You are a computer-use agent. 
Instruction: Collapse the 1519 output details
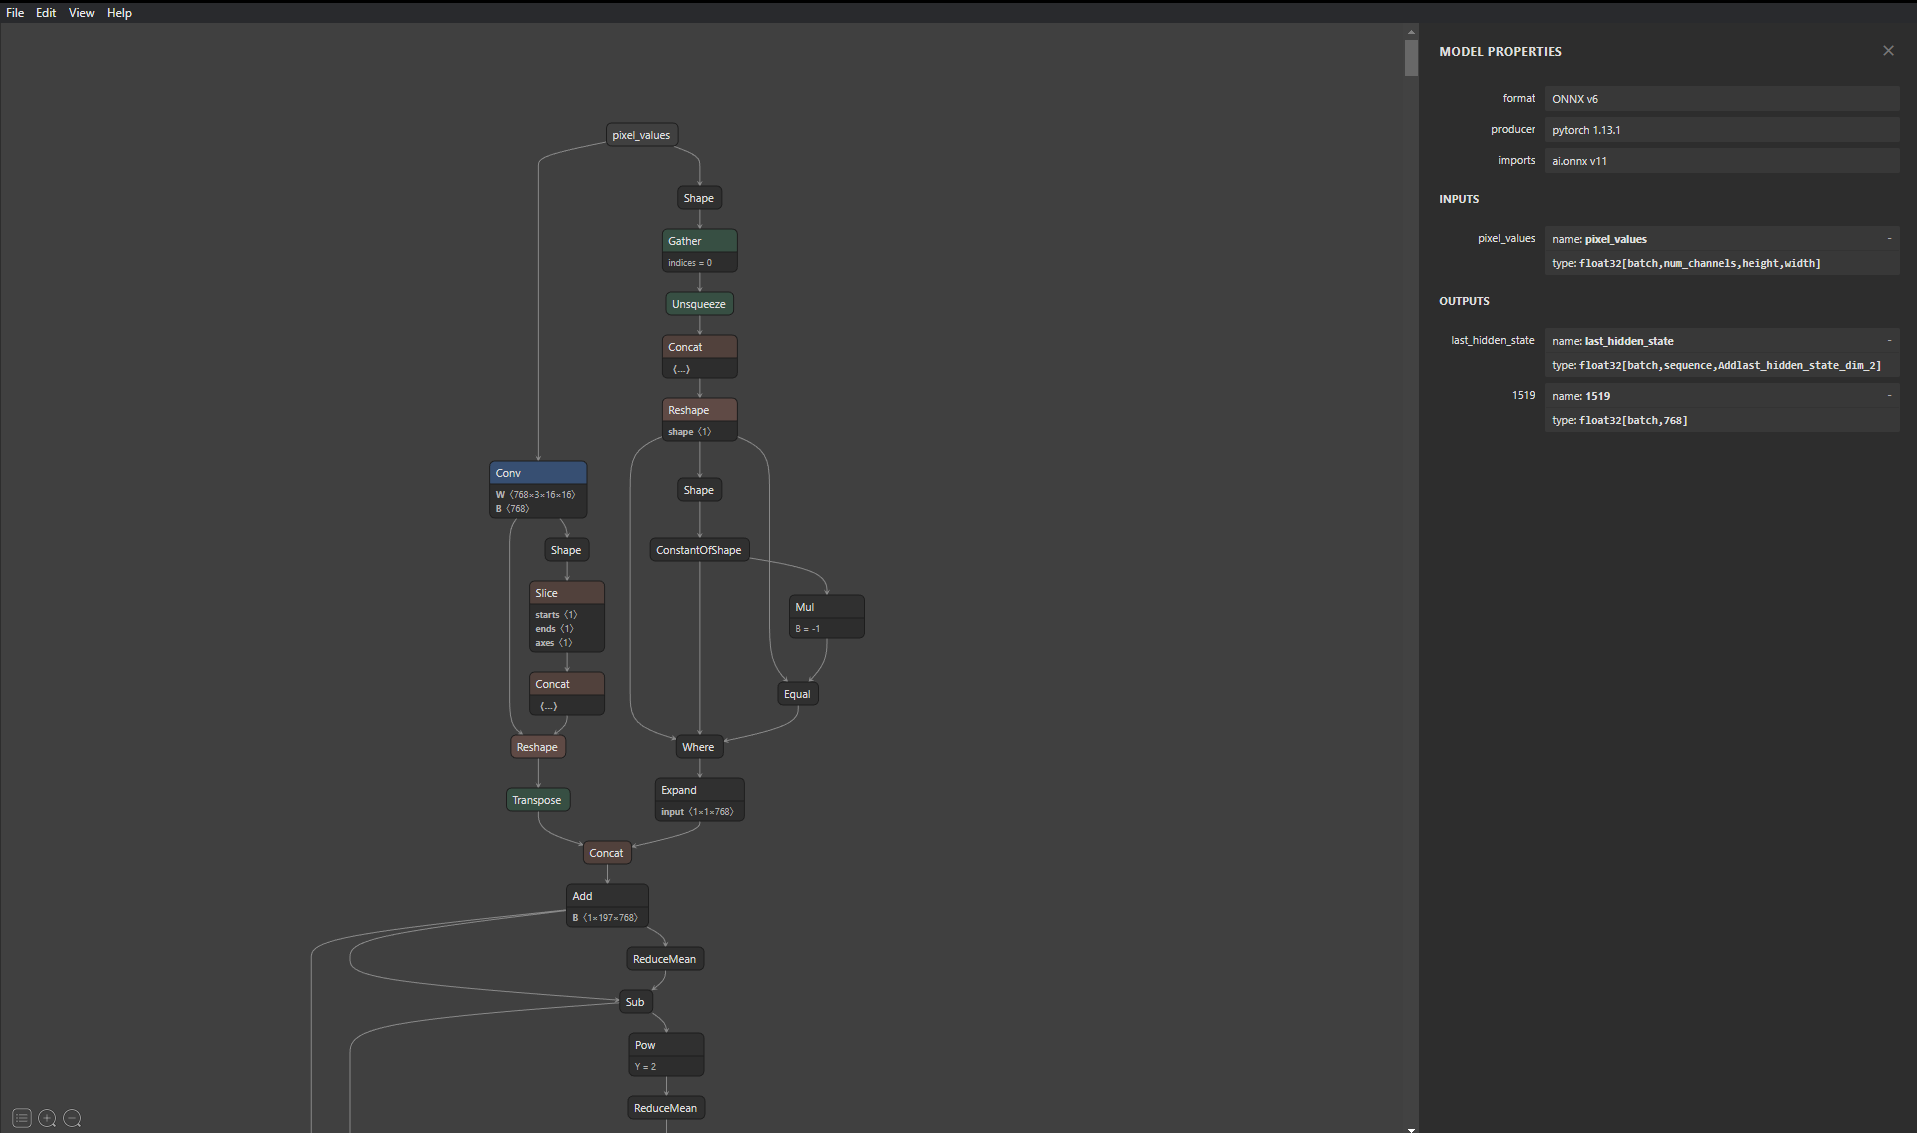click(x=1888, y=395)
